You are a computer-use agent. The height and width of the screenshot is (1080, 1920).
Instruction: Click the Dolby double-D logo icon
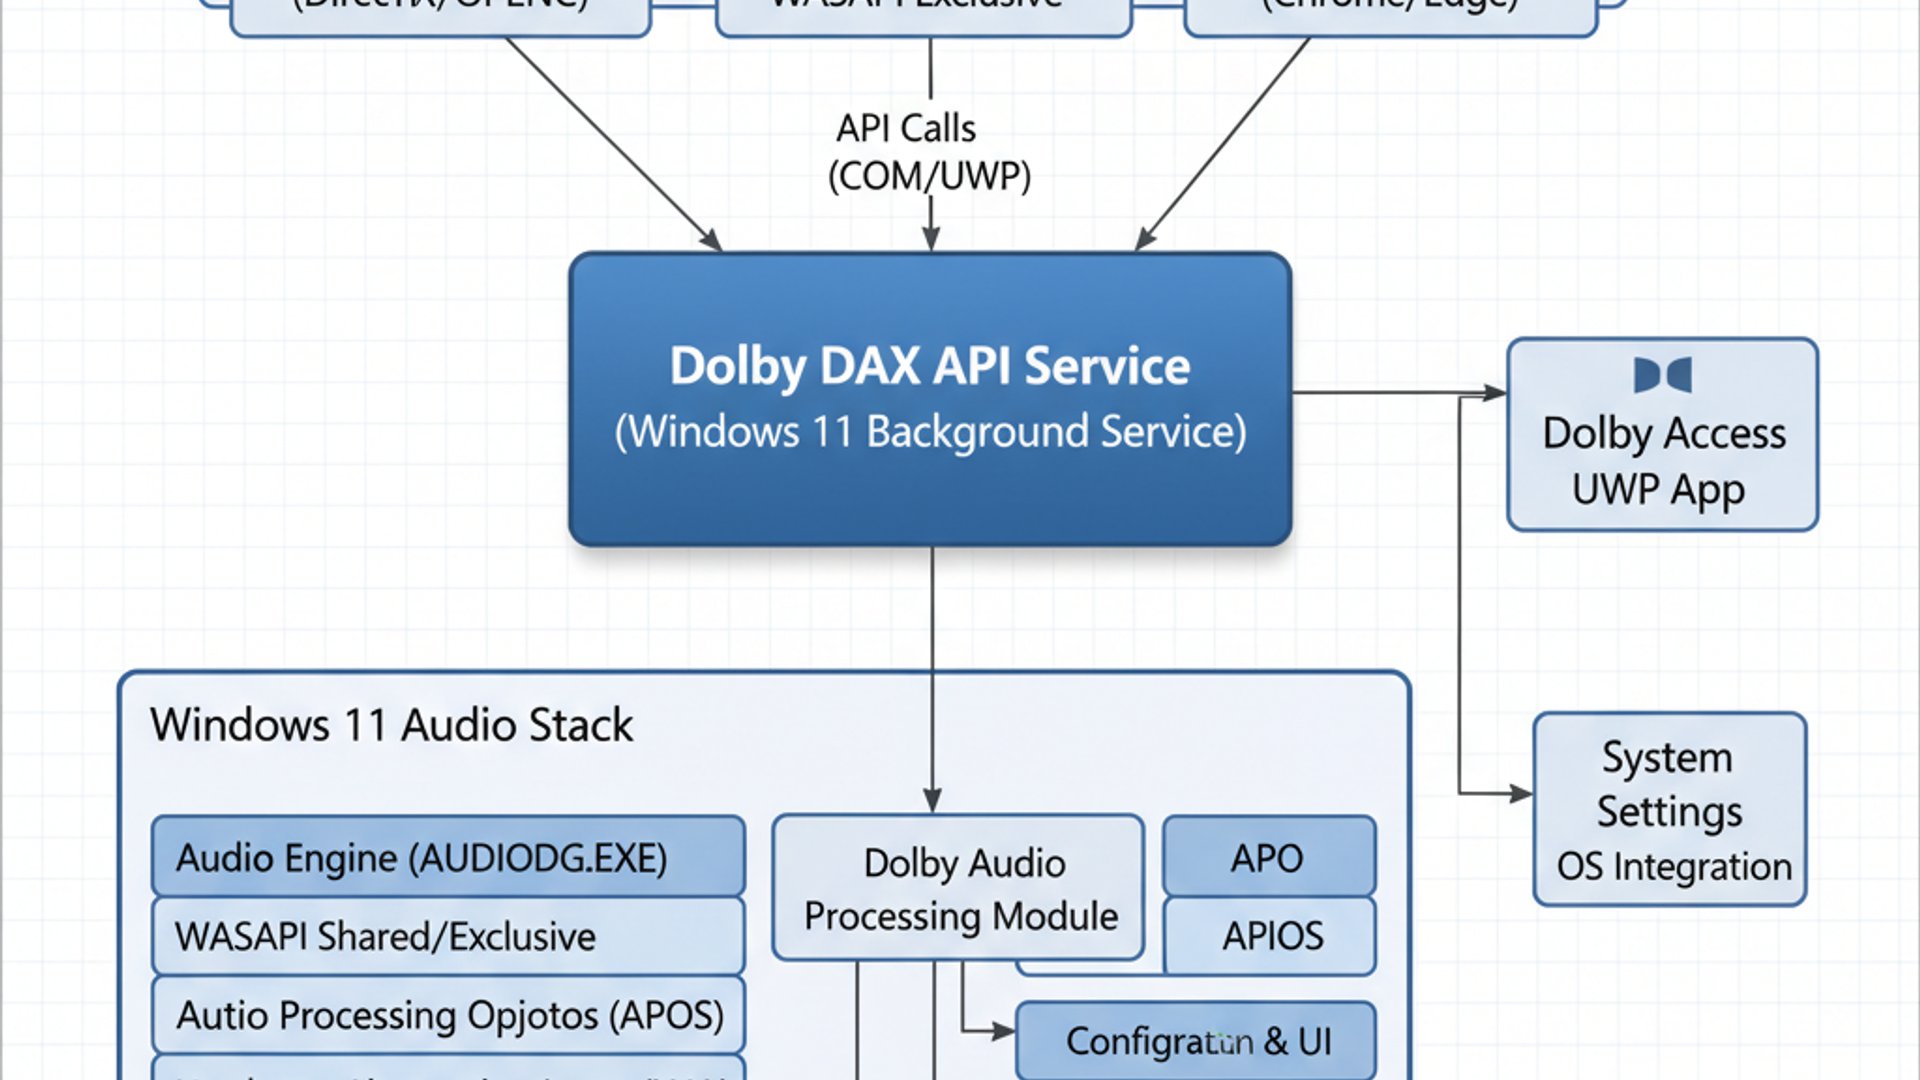click(x=1662, y=375)
